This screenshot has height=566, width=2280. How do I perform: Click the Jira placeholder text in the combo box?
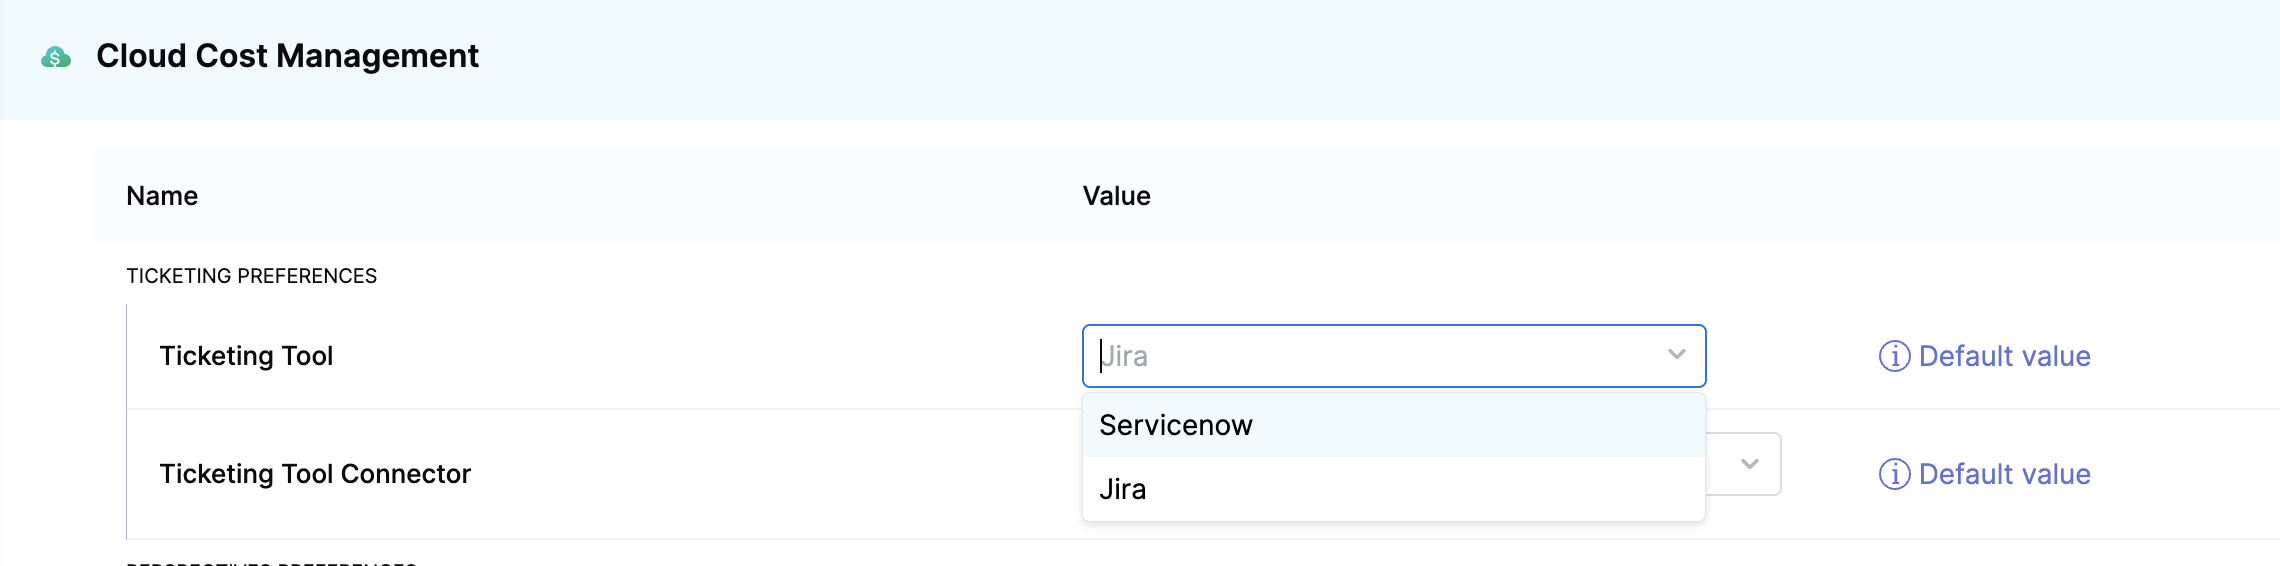(1125, 356)
